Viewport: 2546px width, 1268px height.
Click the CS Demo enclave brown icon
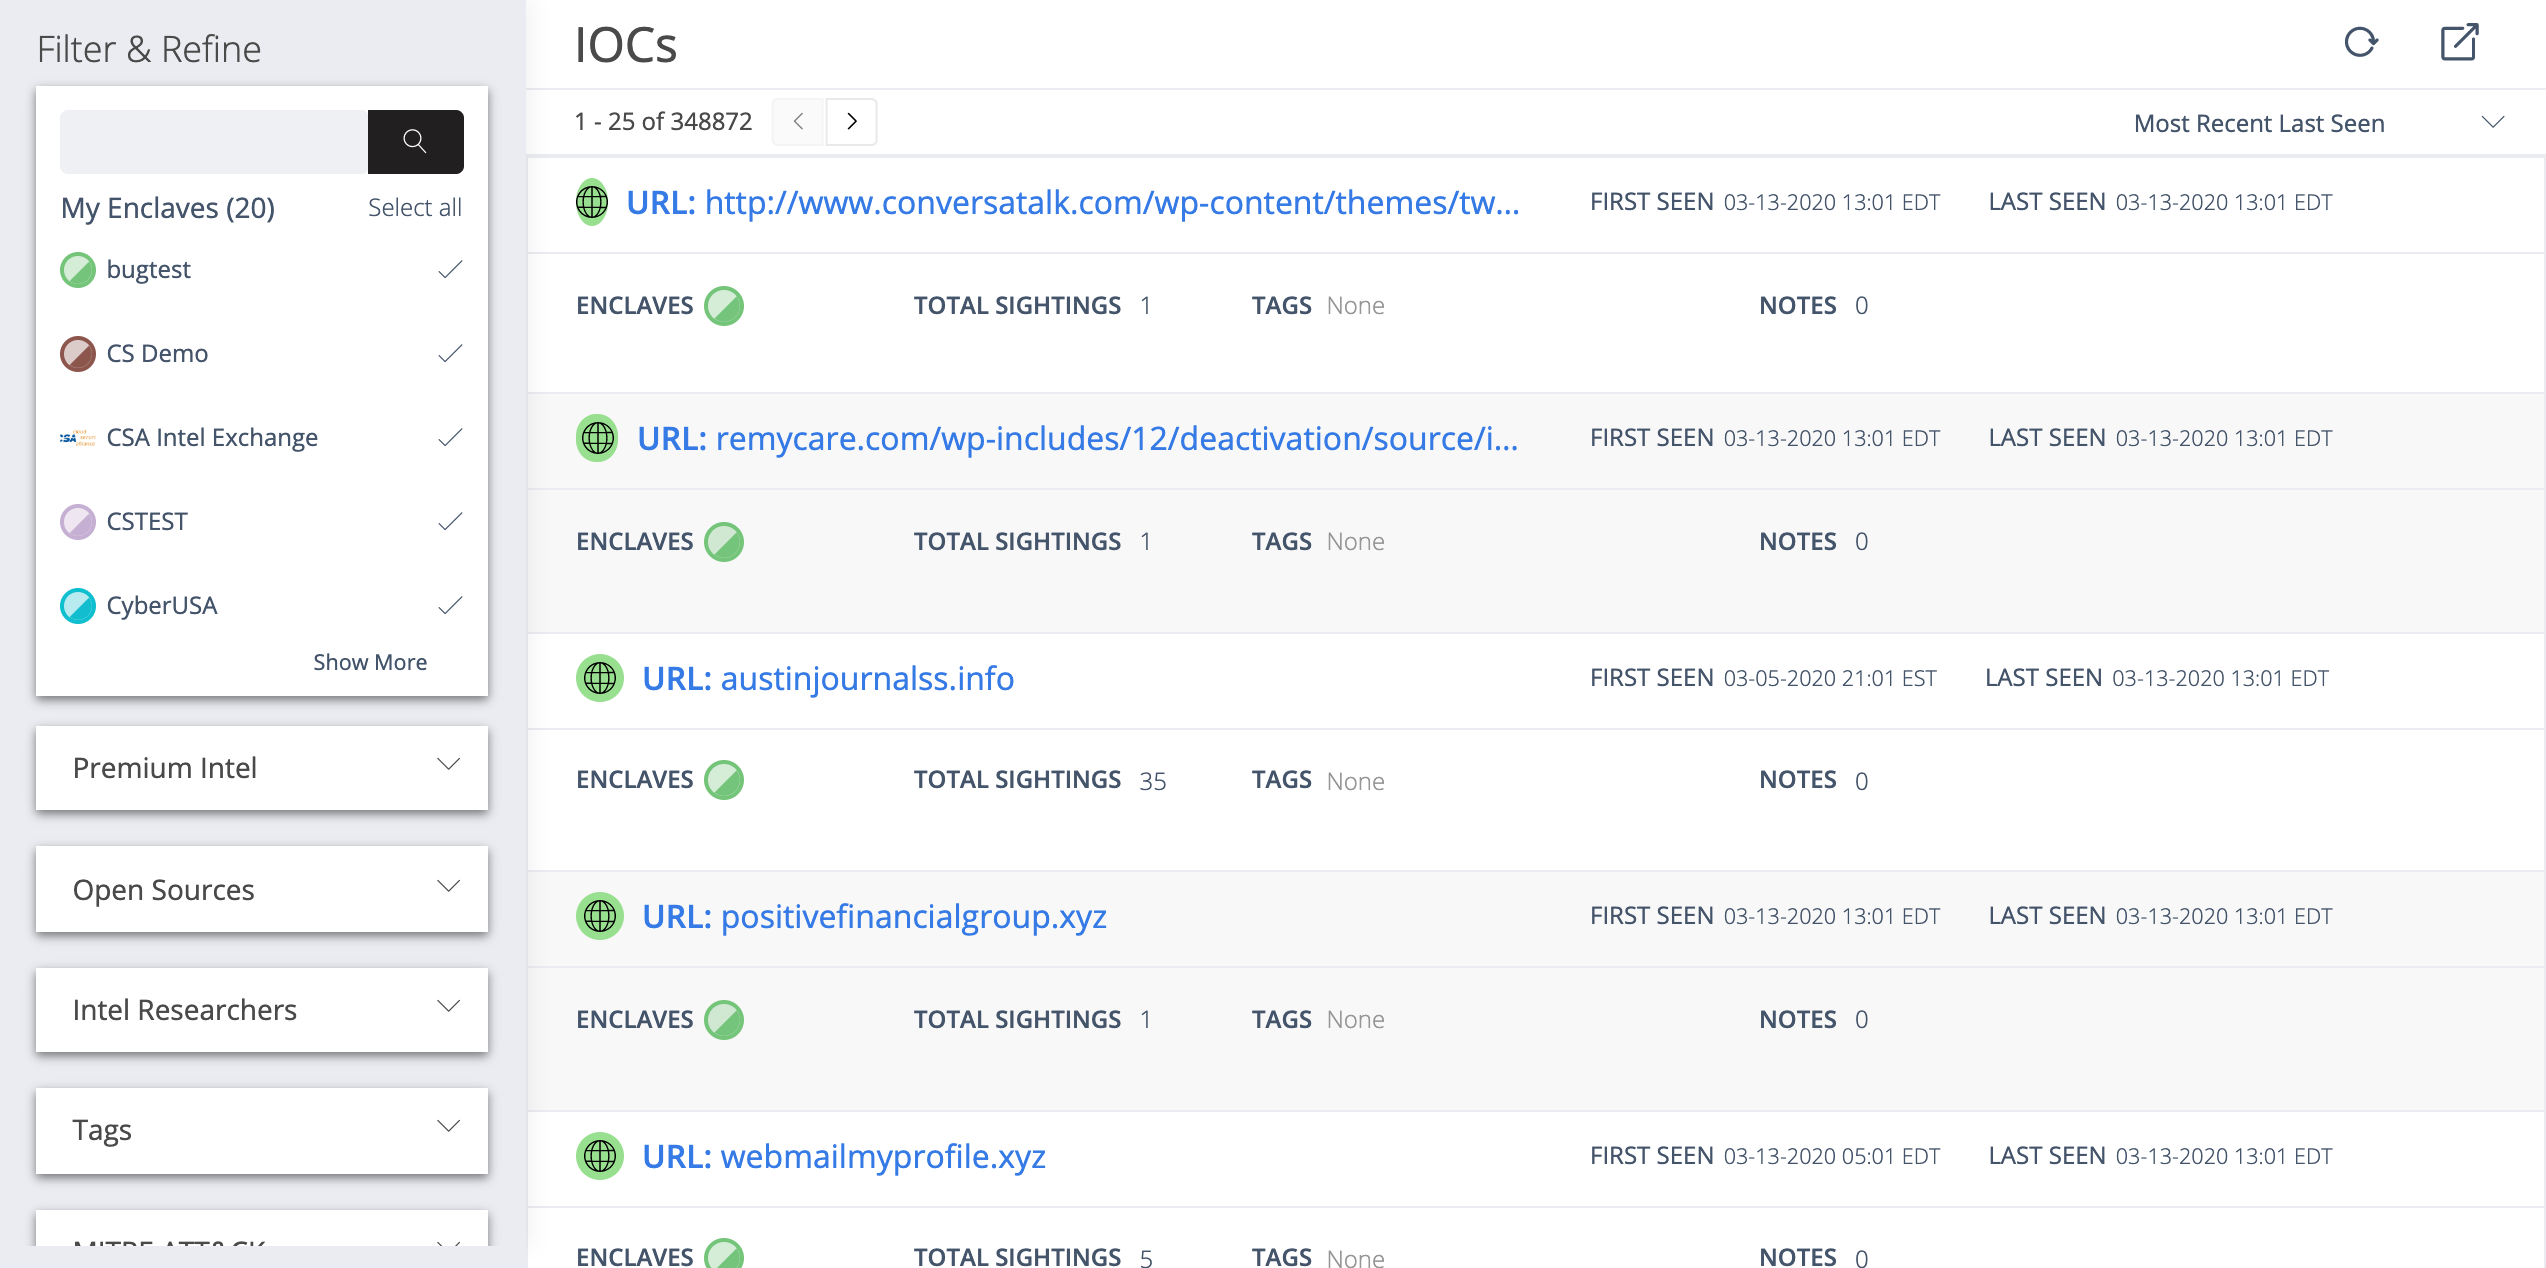pos(78,354)
